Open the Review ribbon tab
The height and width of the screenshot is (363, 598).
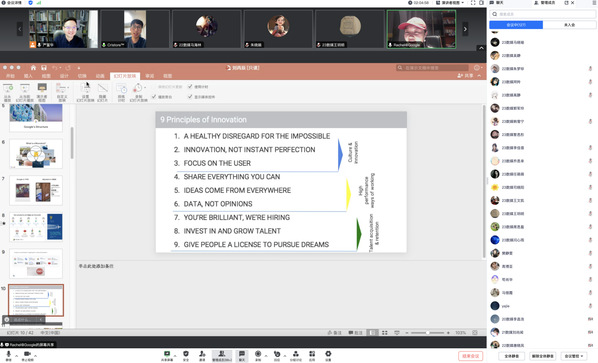(150, 76)
